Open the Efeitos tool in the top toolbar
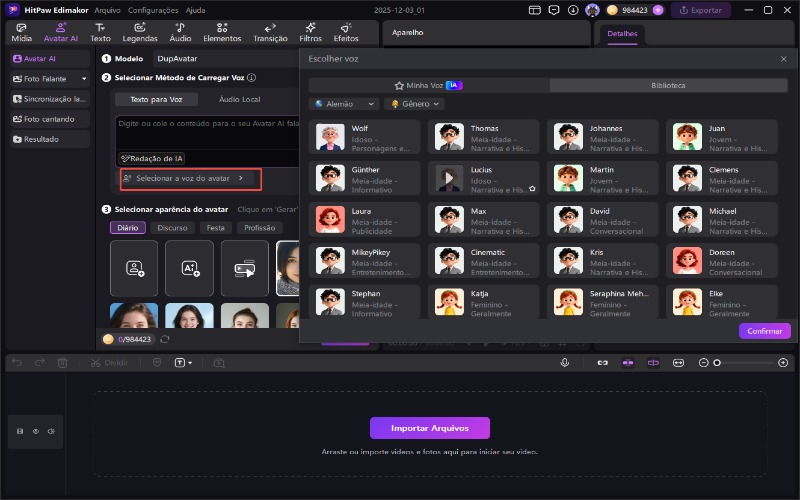 click(346, 32)
